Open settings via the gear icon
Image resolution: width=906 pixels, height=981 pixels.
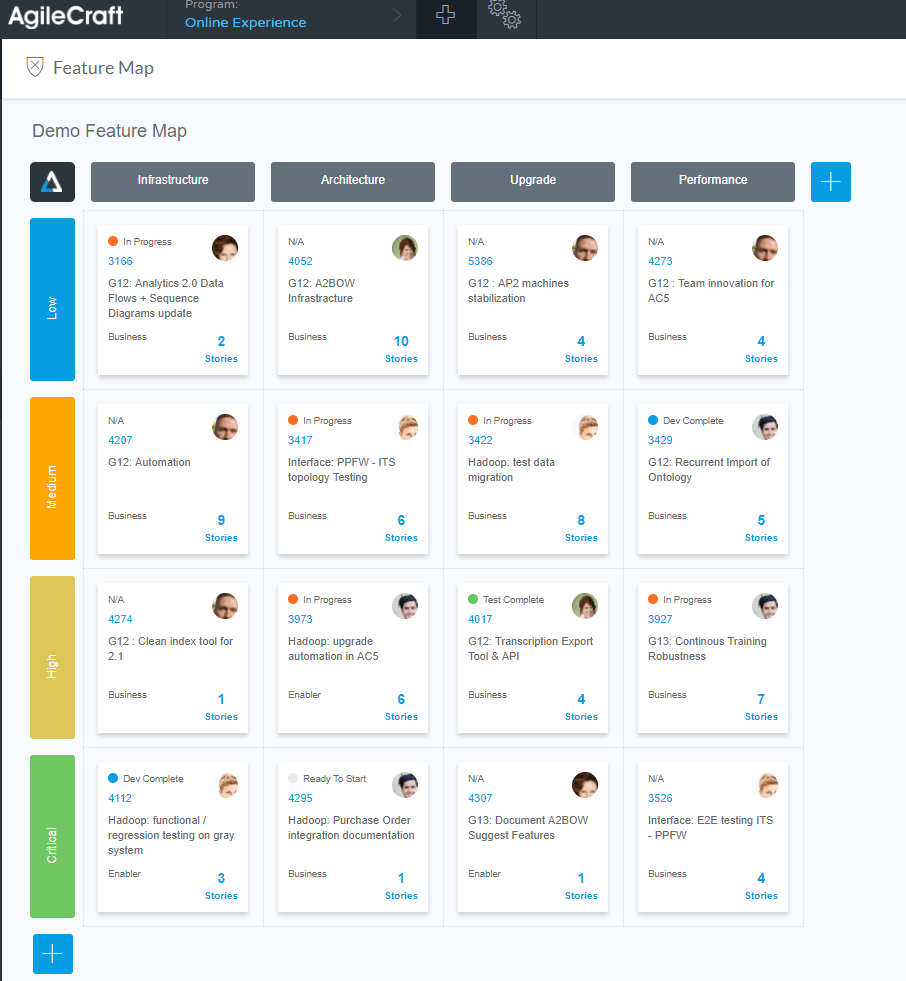[505, 17]
